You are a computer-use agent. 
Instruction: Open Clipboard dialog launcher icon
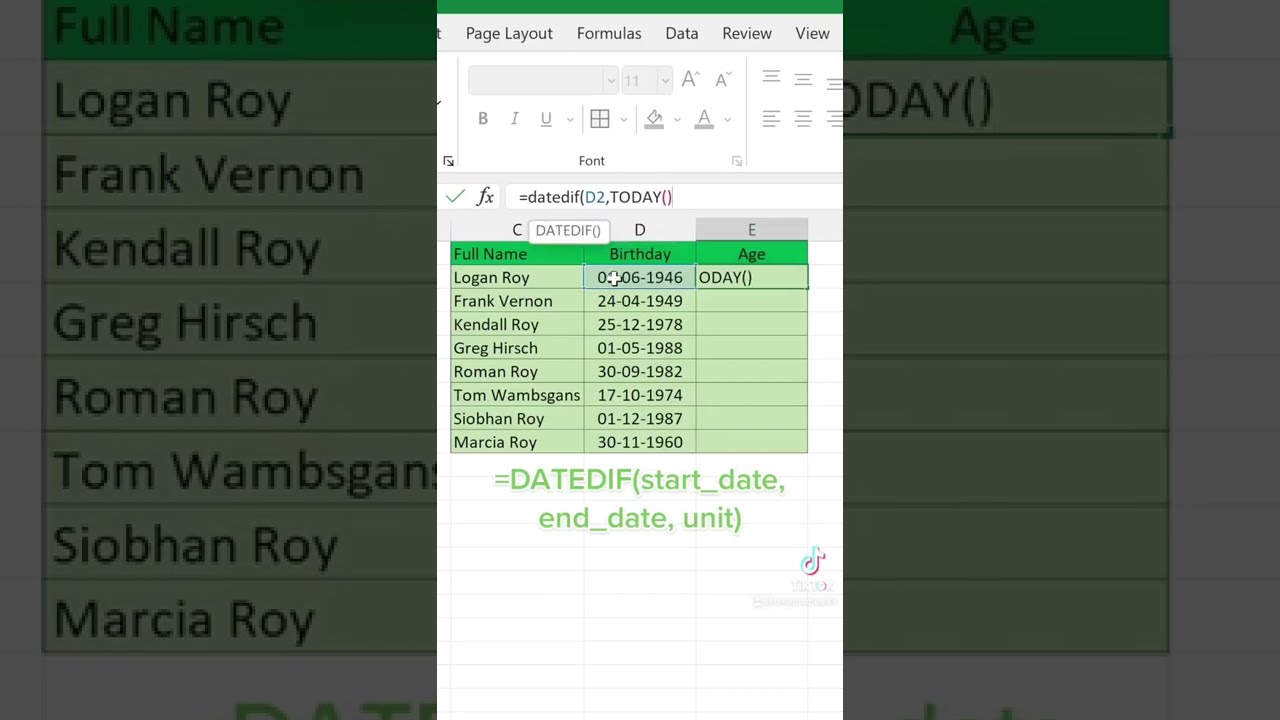coord(448,161)
